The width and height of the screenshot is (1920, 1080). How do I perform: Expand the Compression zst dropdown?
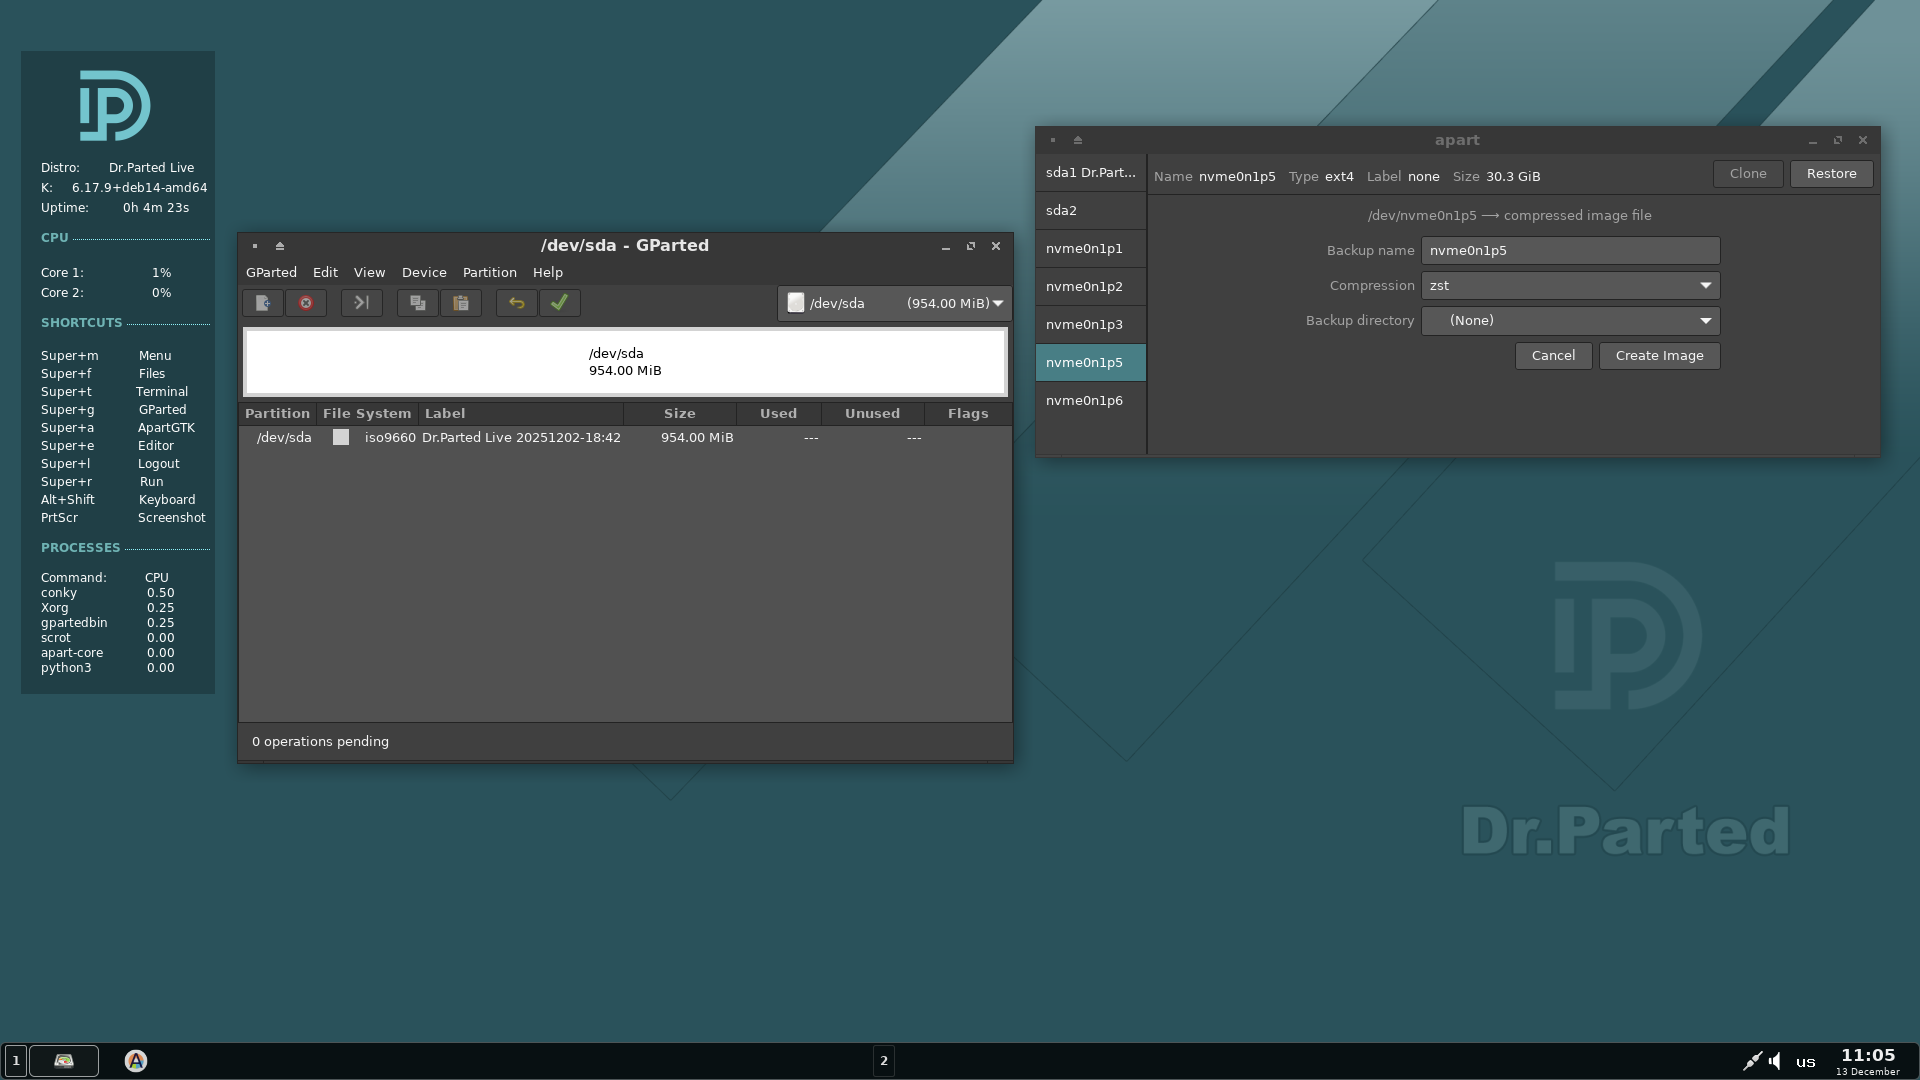pos(1570,286)
